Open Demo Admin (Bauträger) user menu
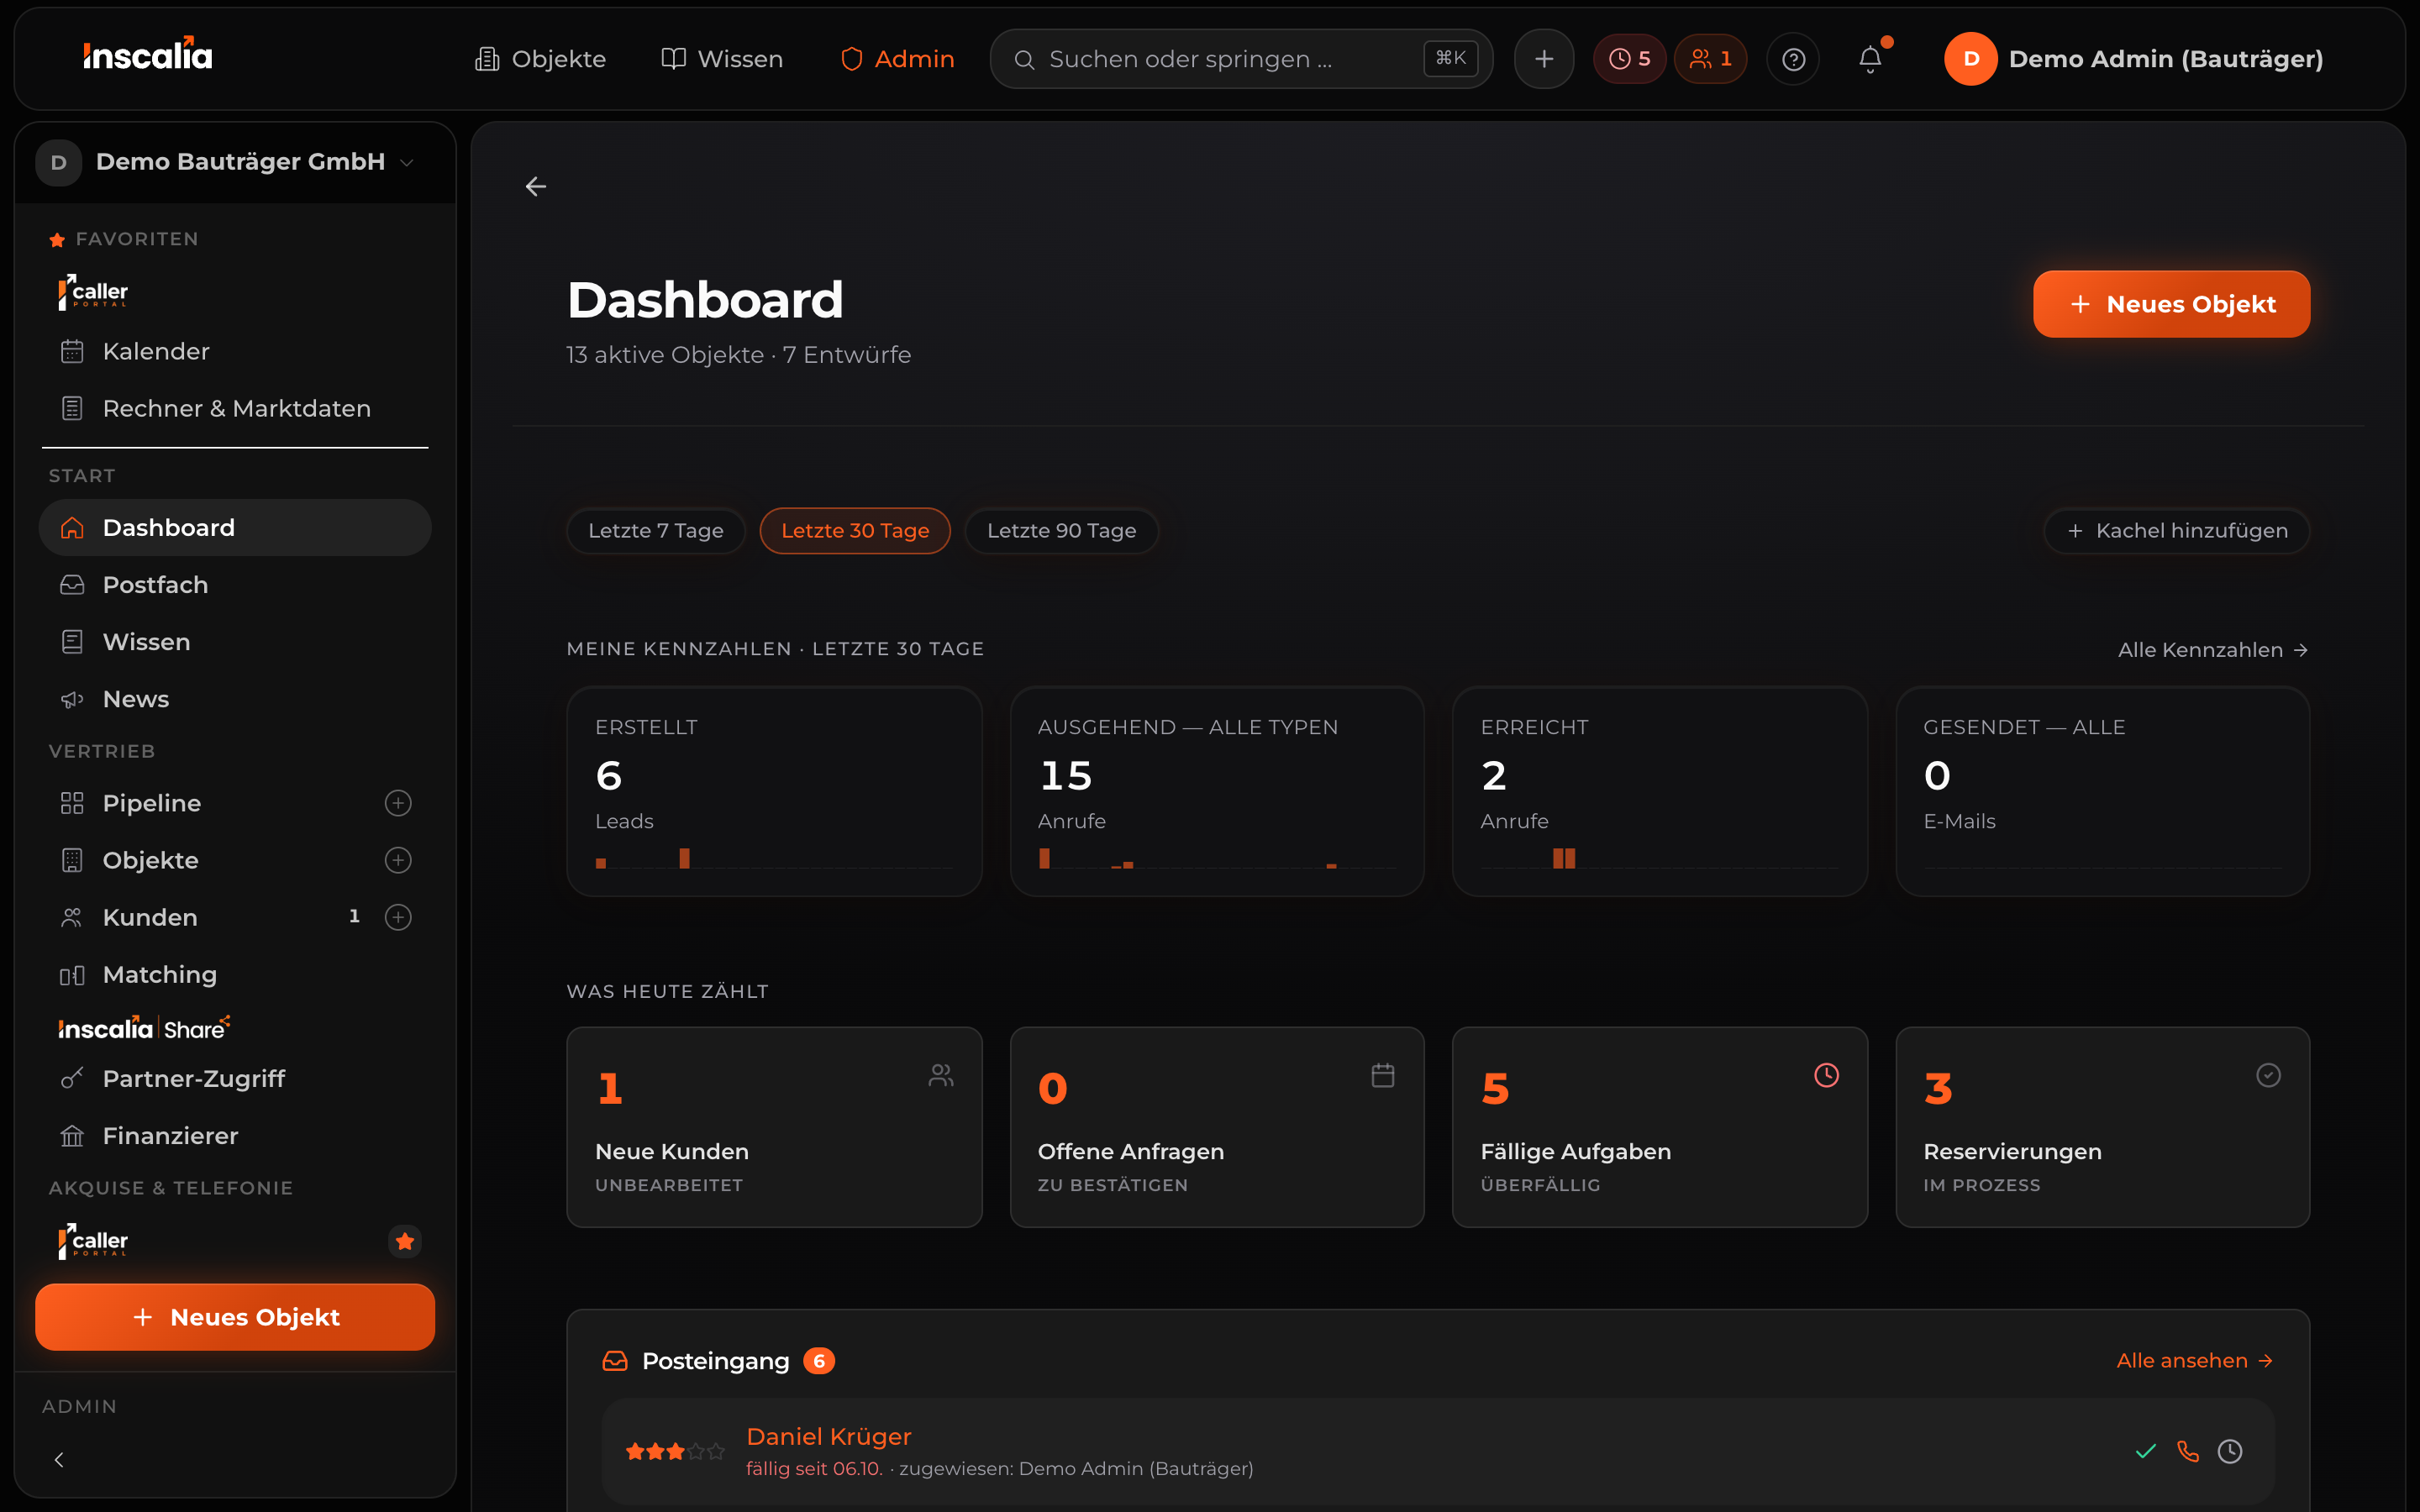This screenshot has height=1512, width=2420. 2133,59
